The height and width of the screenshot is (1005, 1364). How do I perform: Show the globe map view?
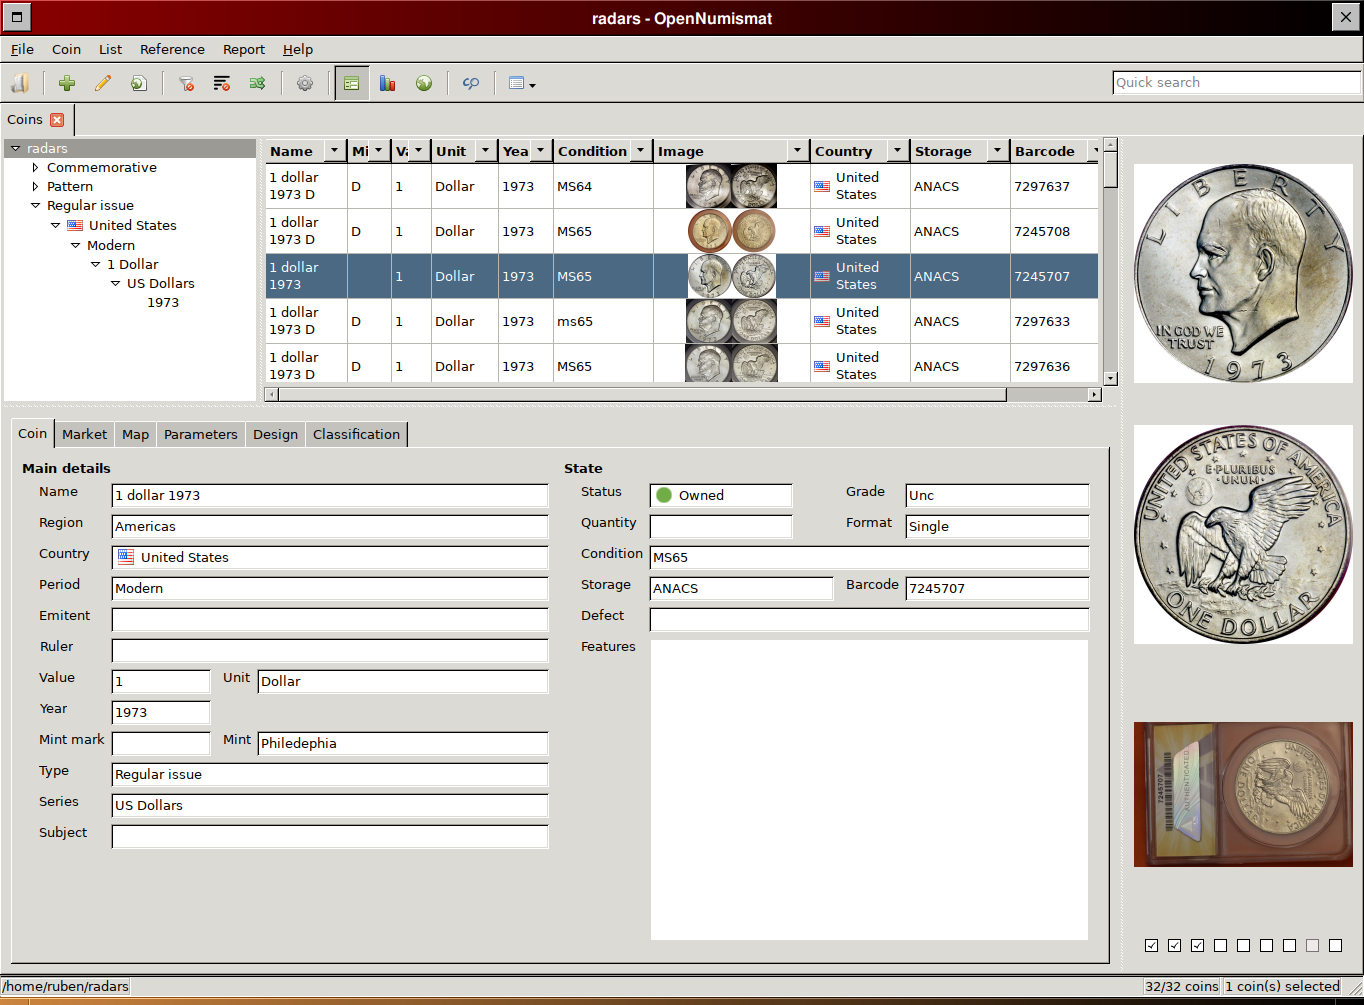click(424, 83)
